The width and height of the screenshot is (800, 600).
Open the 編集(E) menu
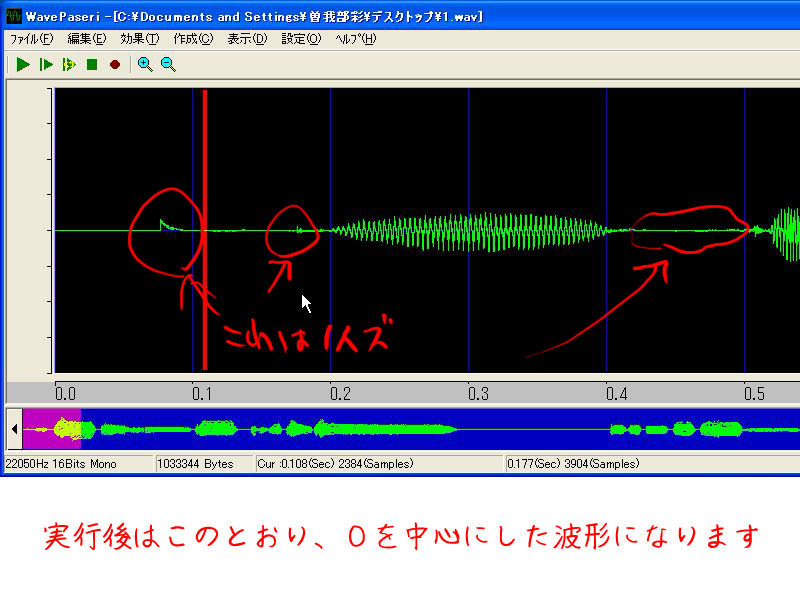(x=87, y=39)
